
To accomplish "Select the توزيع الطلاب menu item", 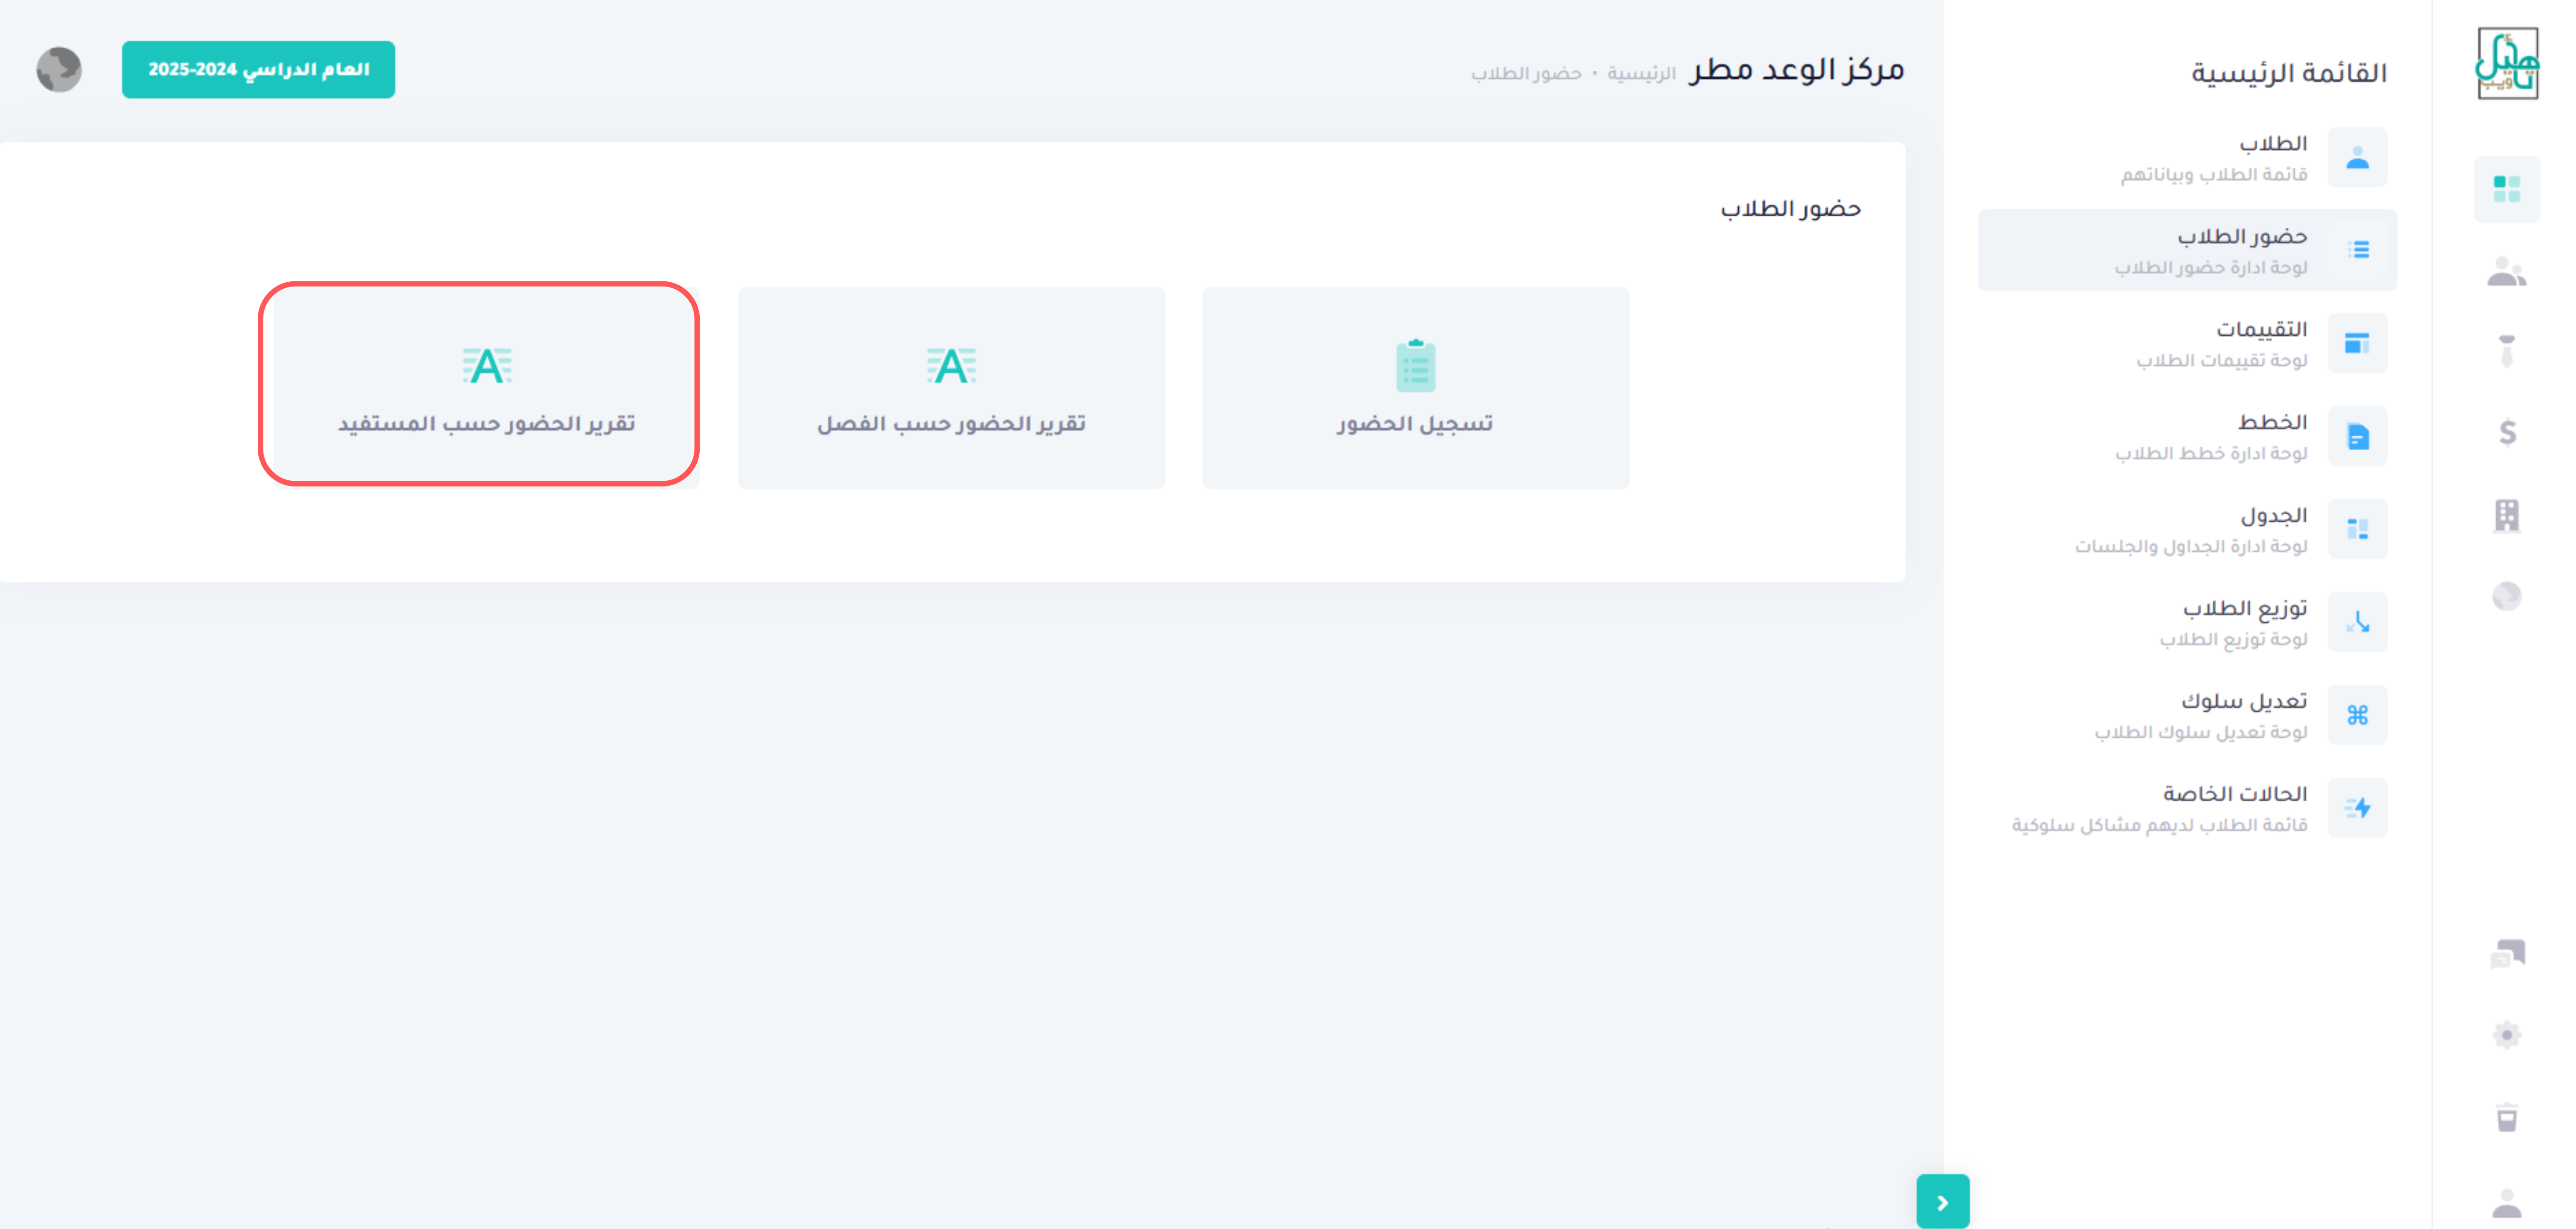I will coord(2187,622).
